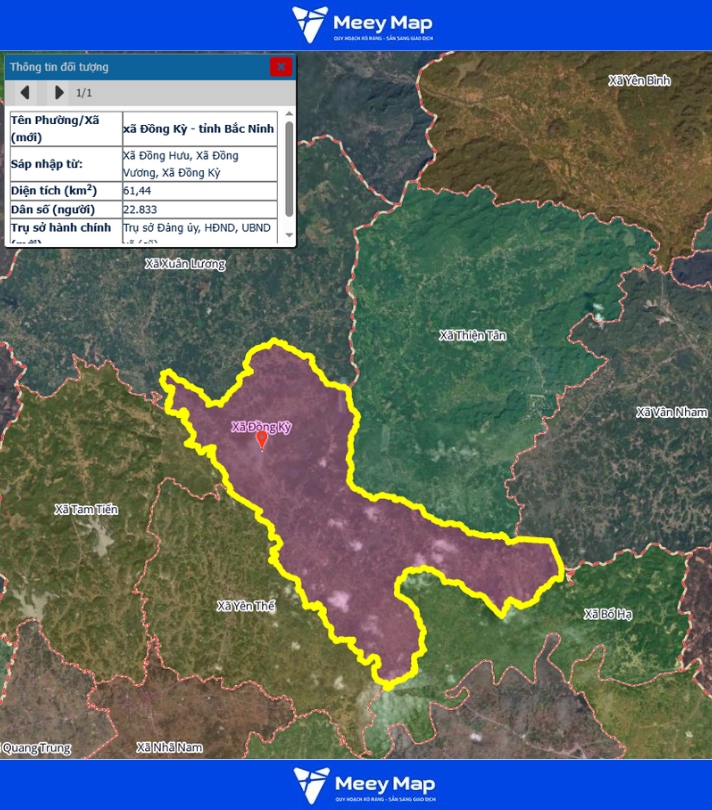Image resolution: width=712 pixels, height=810 pixels.
Task: Go to previous object with left arrow
Action: tap(25, 93)
